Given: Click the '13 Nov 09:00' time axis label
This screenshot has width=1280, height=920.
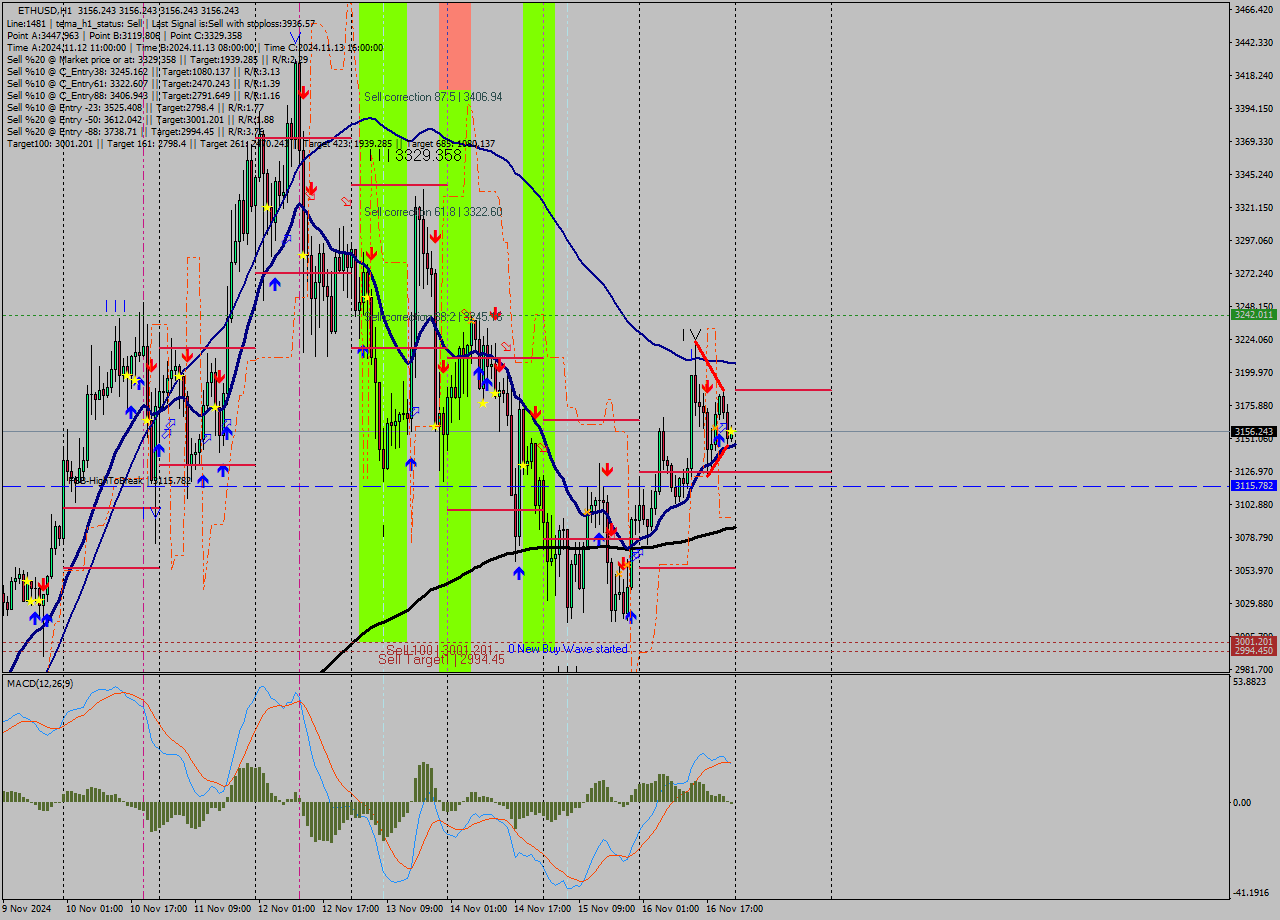Looking at the screenshot, I should click(x=415, y=909).
